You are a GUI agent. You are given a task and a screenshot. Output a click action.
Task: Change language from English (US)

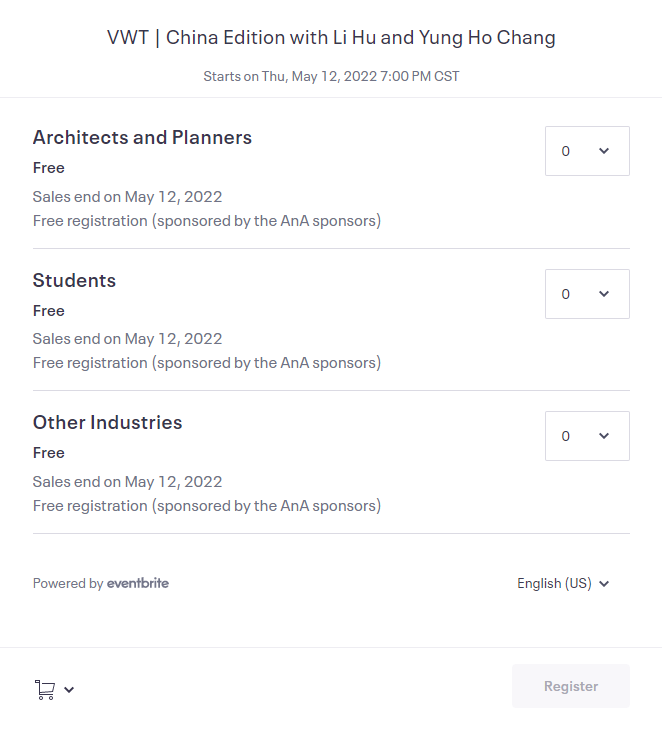click(x=563, y=583)
